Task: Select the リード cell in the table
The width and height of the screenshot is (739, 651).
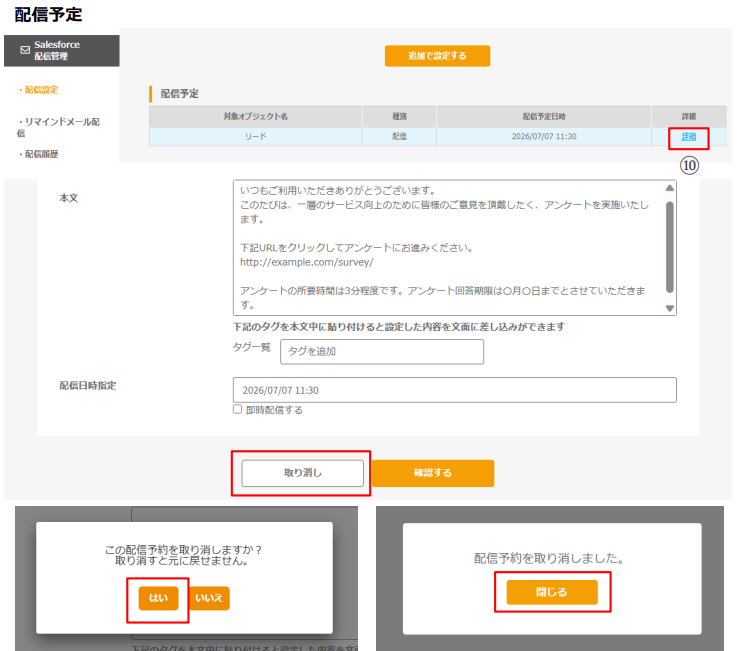Action: 255,137
